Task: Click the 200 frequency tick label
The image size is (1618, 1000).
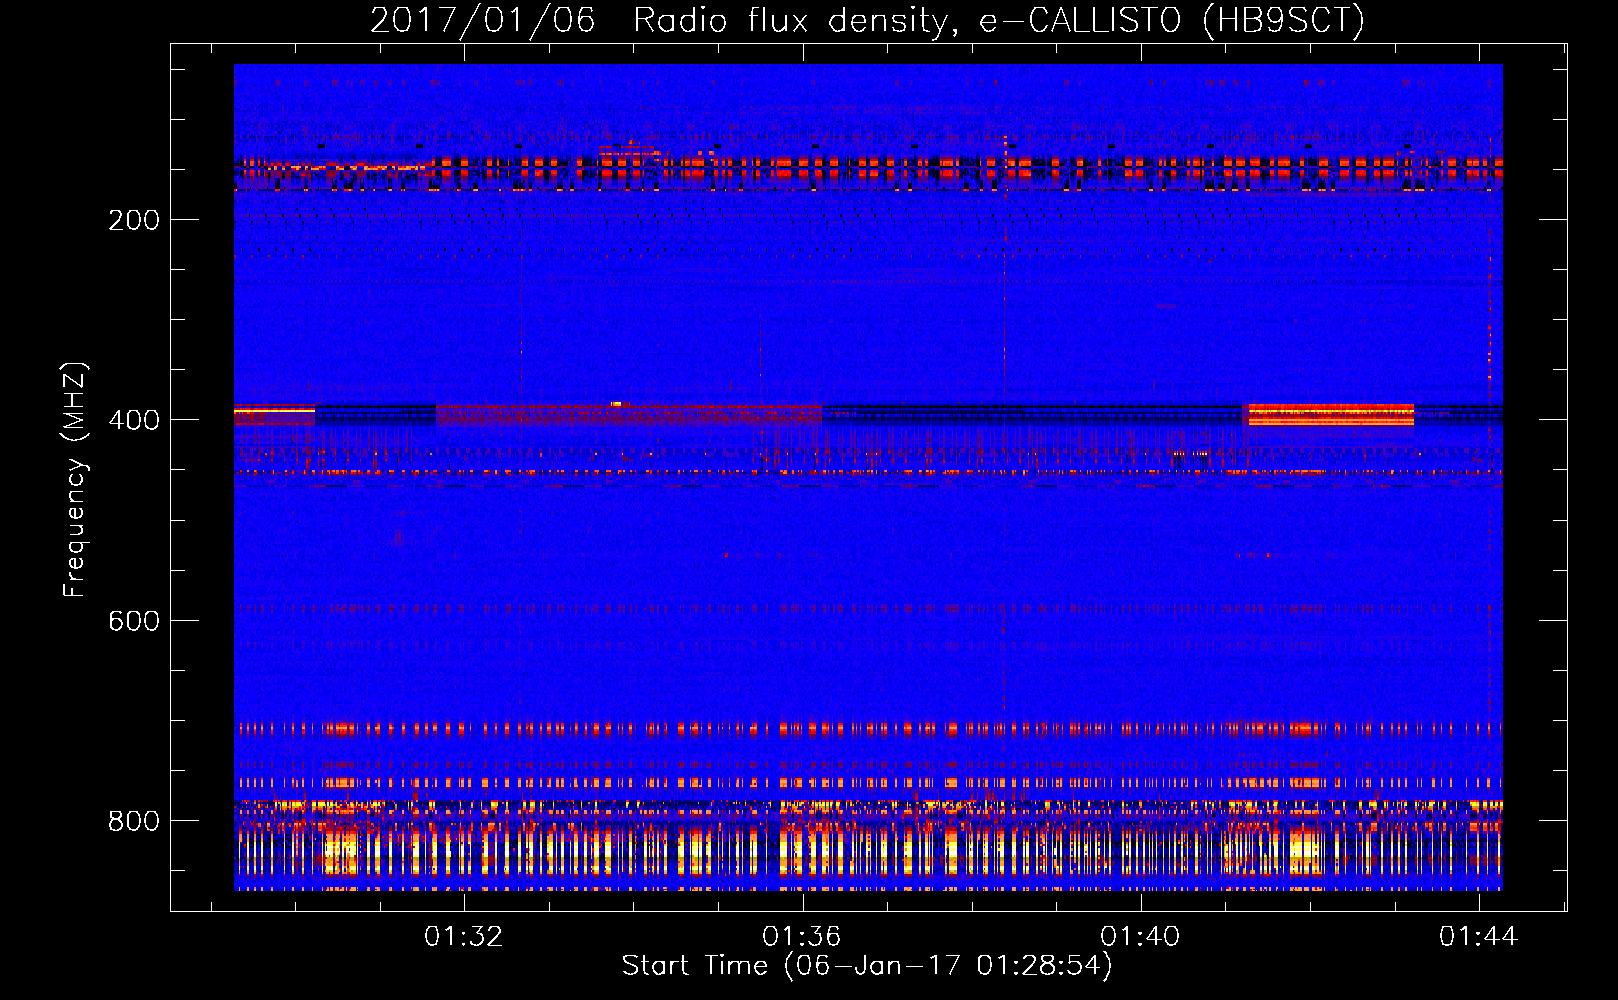Action: 134,220
